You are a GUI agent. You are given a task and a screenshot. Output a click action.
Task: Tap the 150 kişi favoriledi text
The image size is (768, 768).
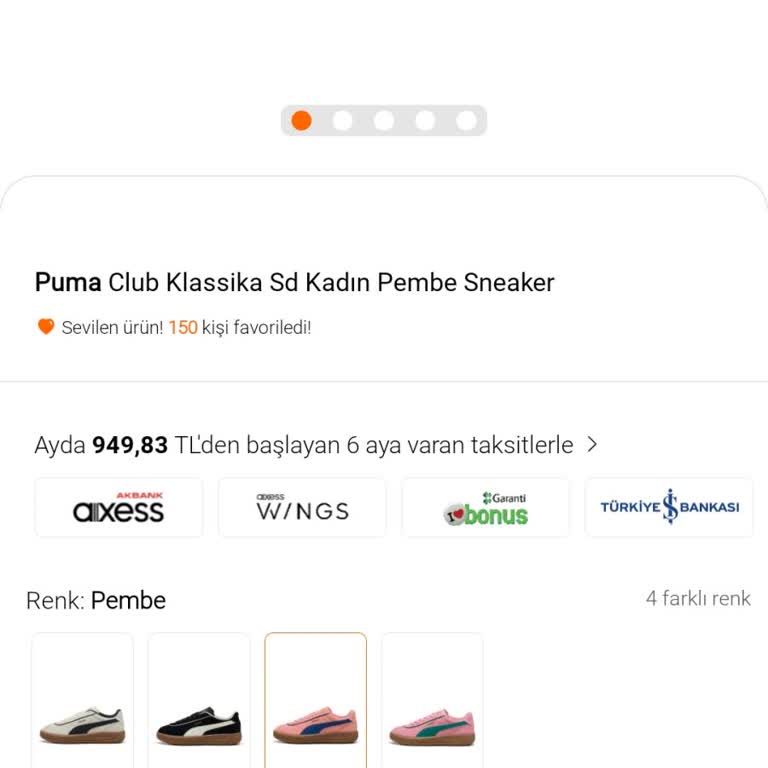tap(240, 327)
